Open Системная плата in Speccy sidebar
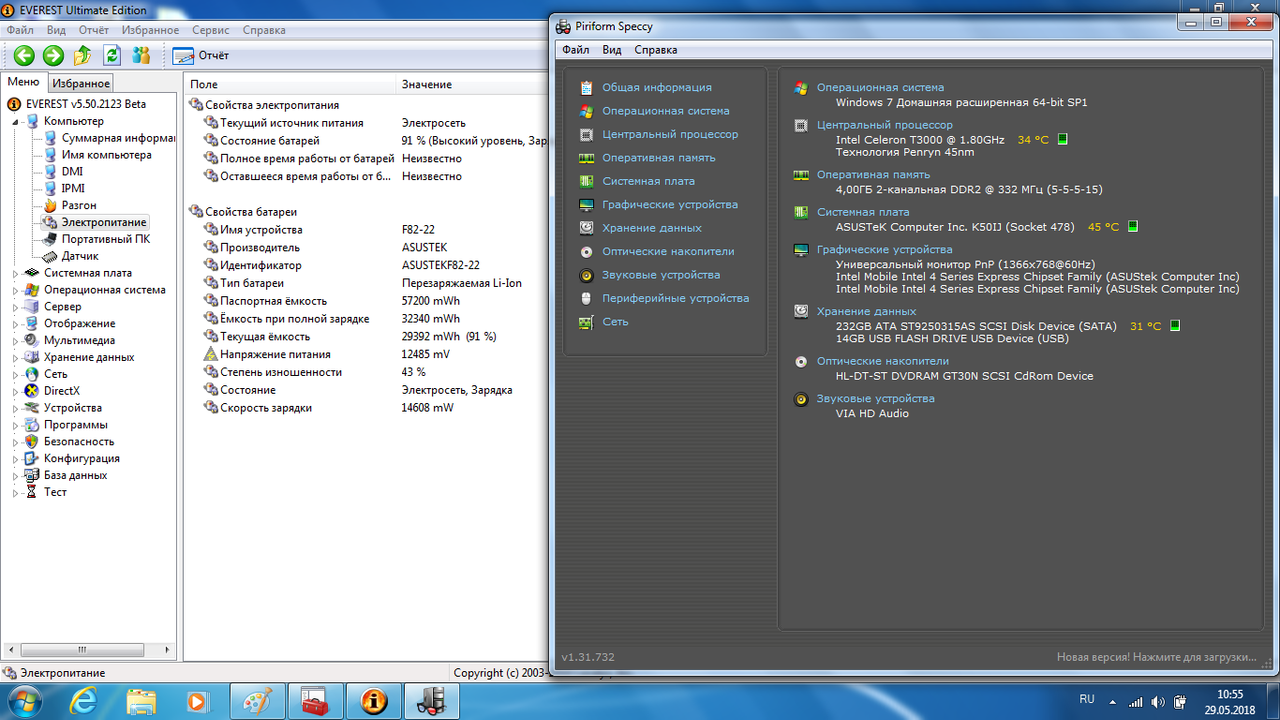Screen dimensions: 1280x720 (x=648, y=181)
